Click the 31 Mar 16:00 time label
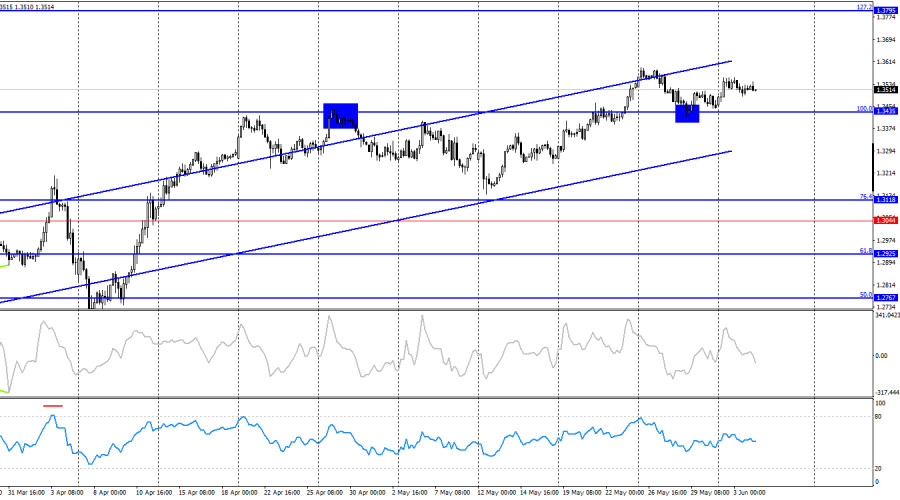900x500 pixels. [x=27, y=493]
